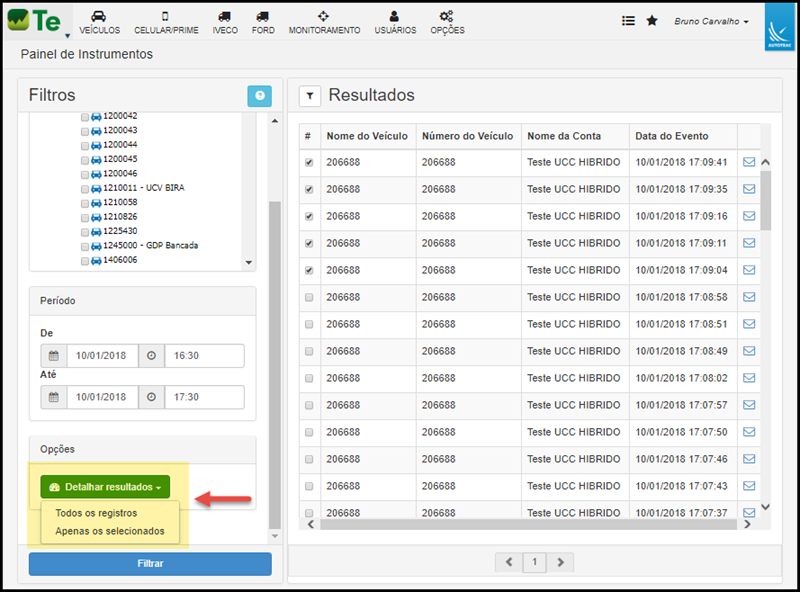The width and height of the screenshot is (800, 592).
Task: Open the IVECO truck icon menu
Action: point(225,22)
